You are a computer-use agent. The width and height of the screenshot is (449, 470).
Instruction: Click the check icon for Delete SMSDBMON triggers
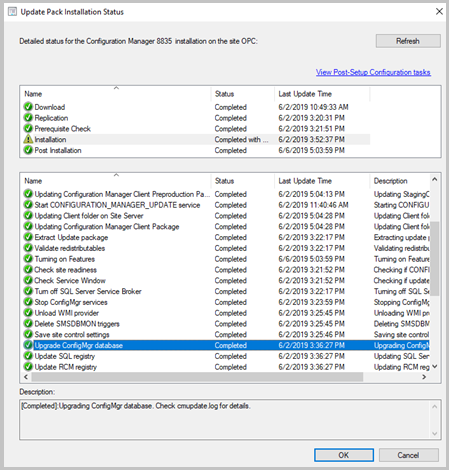[28, 324]
